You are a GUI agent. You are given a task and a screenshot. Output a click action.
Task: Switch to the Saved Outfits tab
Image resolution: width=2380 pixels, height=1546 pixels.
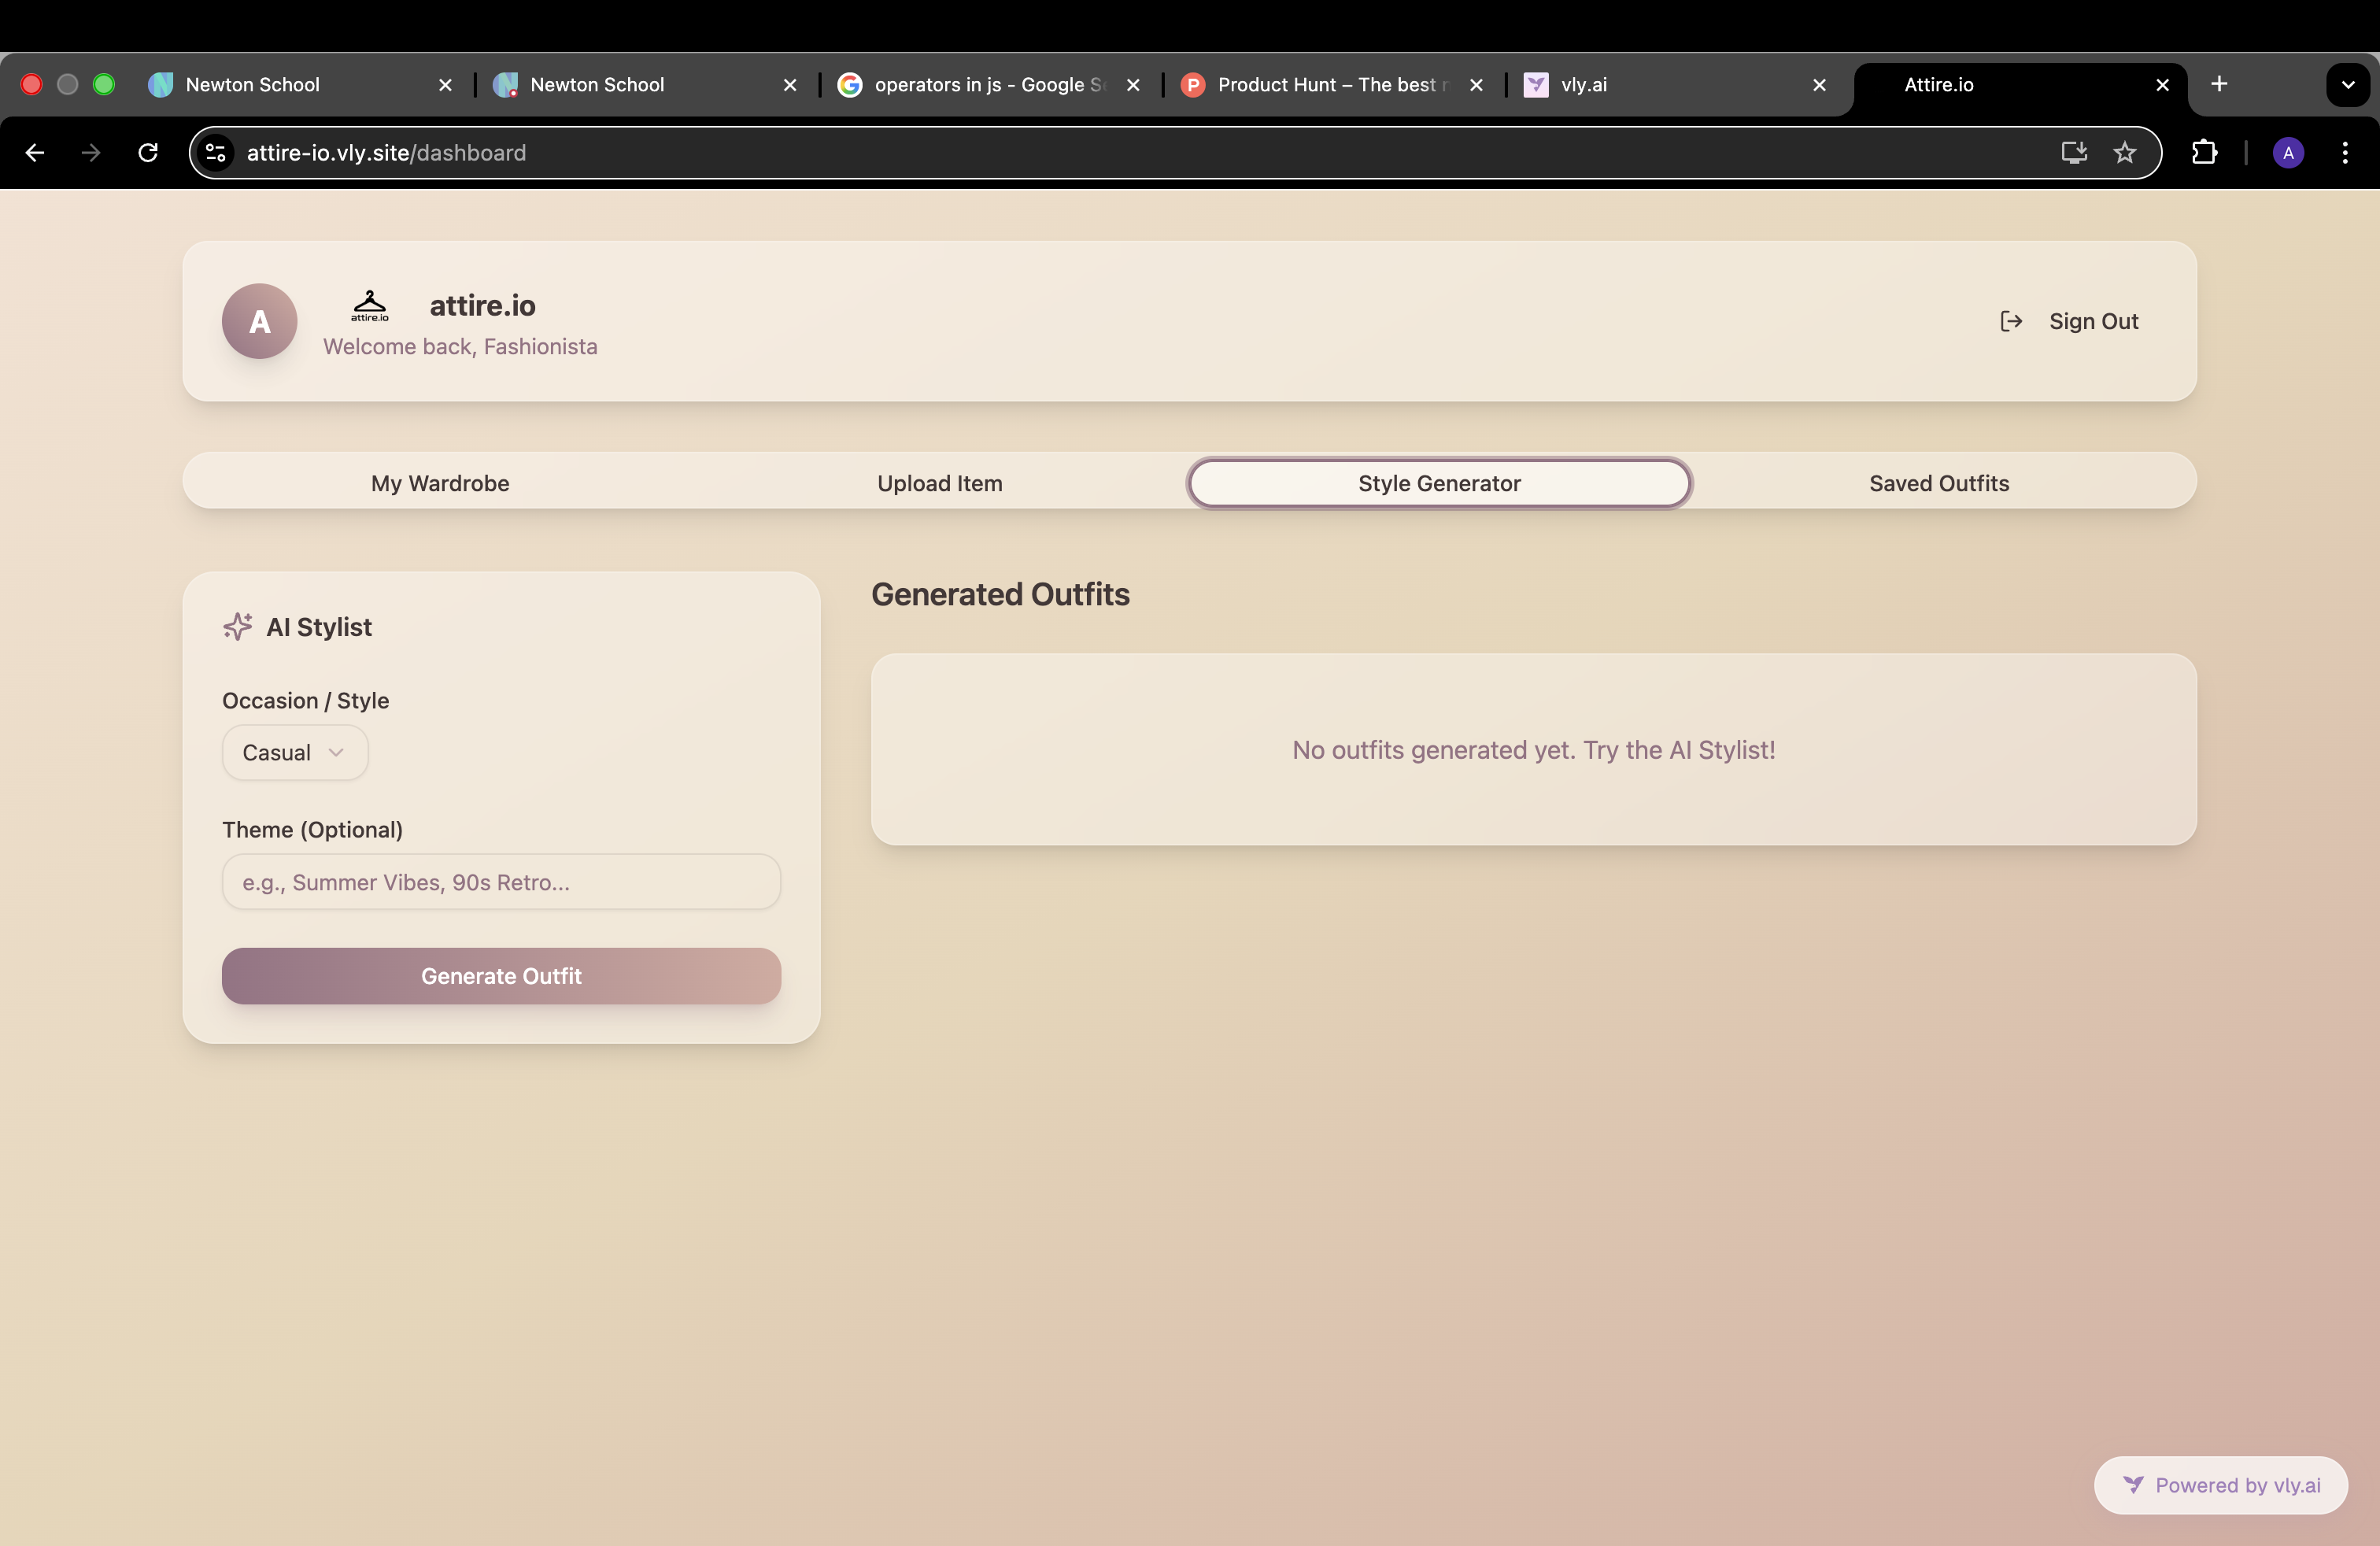pos(1938,483)
